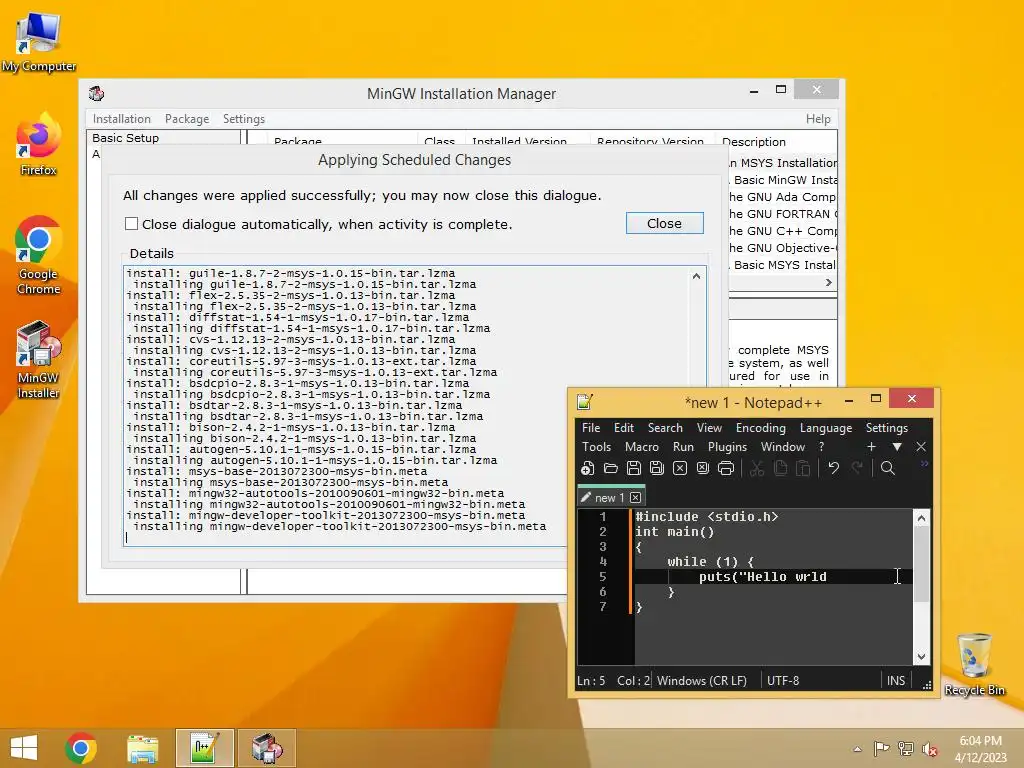This screenshot has width=1024, height=768.
Task: Open MinGW Installation Manager Settings menu
Action: (244, 119)
